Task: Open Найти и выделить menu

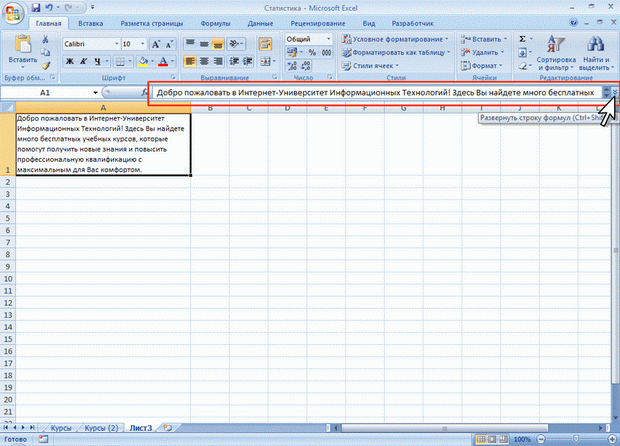Action: (x=596, y=53)
